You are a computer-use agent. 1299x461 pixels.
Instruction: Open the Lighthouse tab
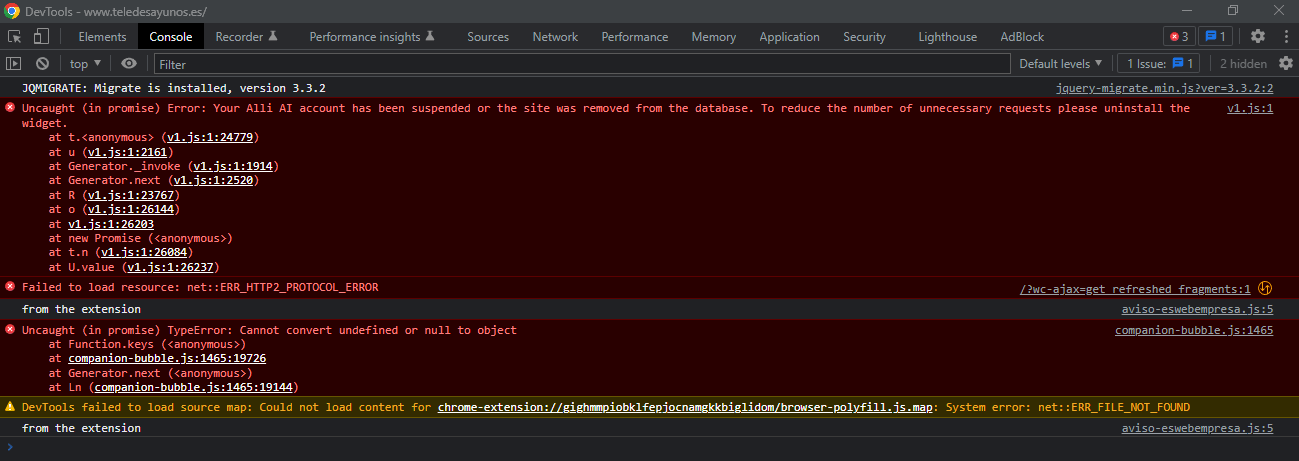pyautogui.click(x=948, y=37)
